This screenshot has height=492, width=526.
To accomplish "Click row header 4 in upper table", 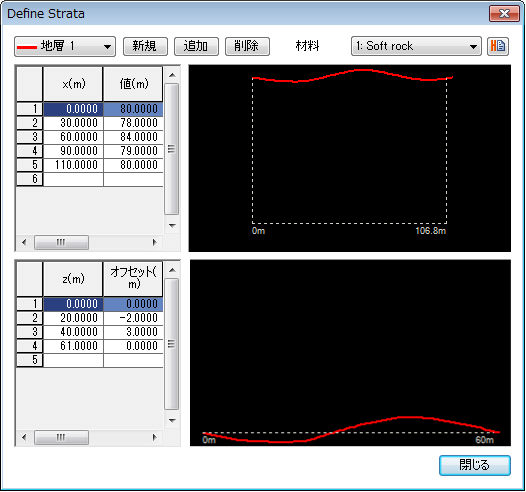I will pos(30,151).
